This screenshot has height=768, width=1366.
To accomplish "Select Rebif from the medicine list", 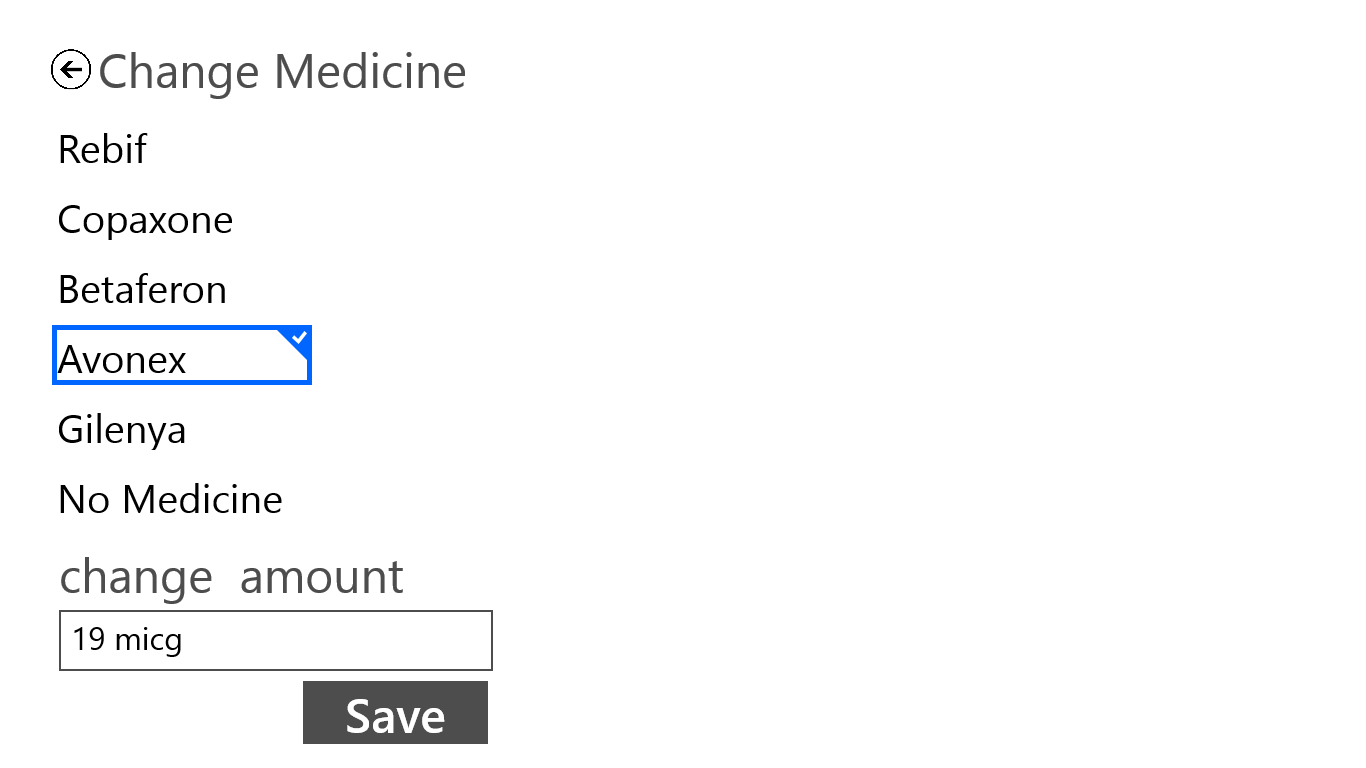I will 102,150.
